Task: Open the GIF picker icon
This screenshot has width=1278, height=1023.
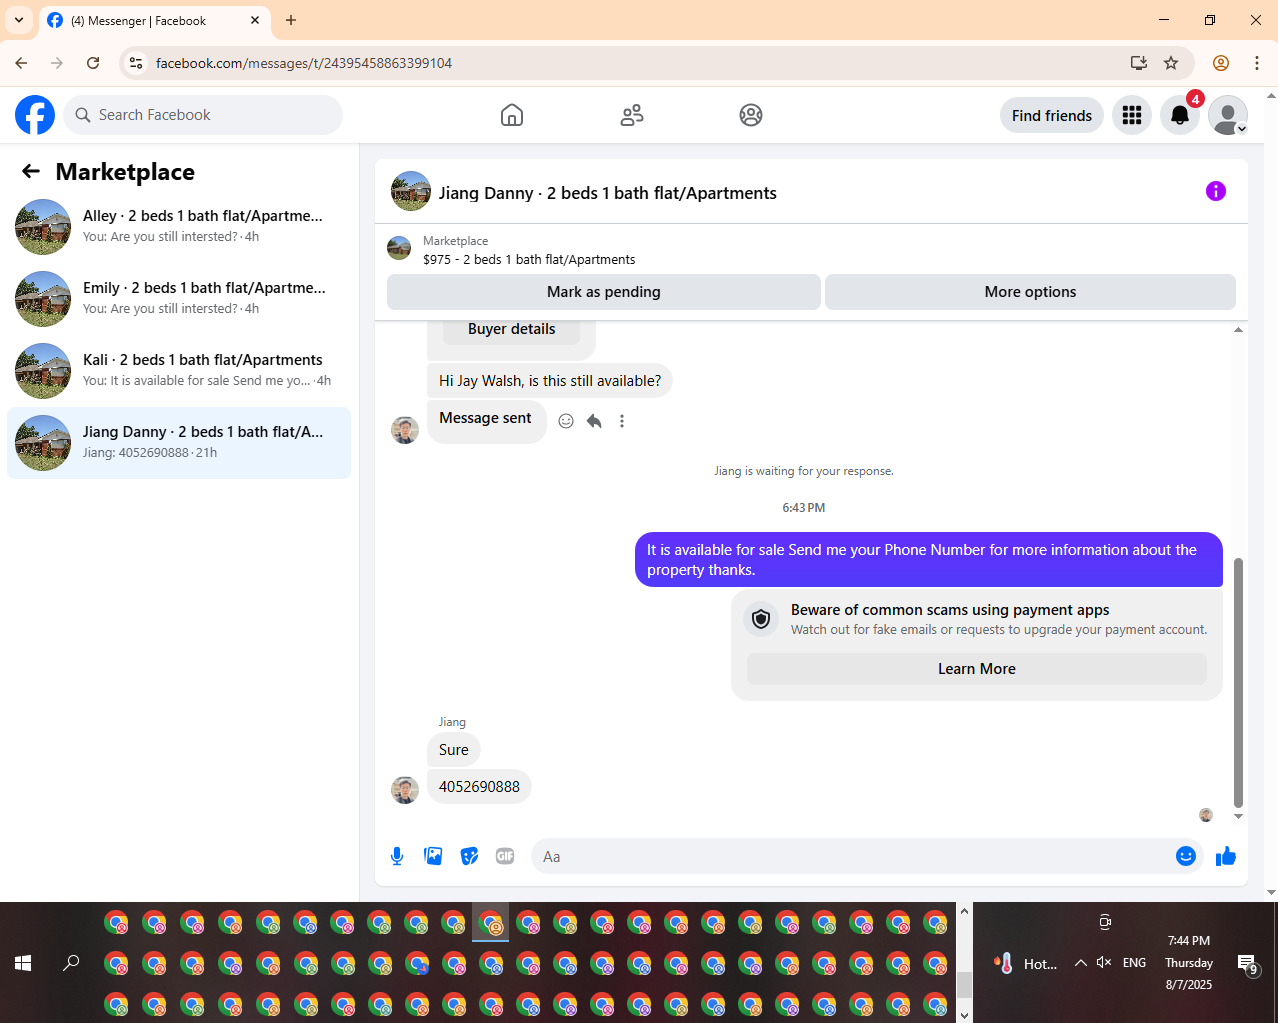Action: [505, 856]
